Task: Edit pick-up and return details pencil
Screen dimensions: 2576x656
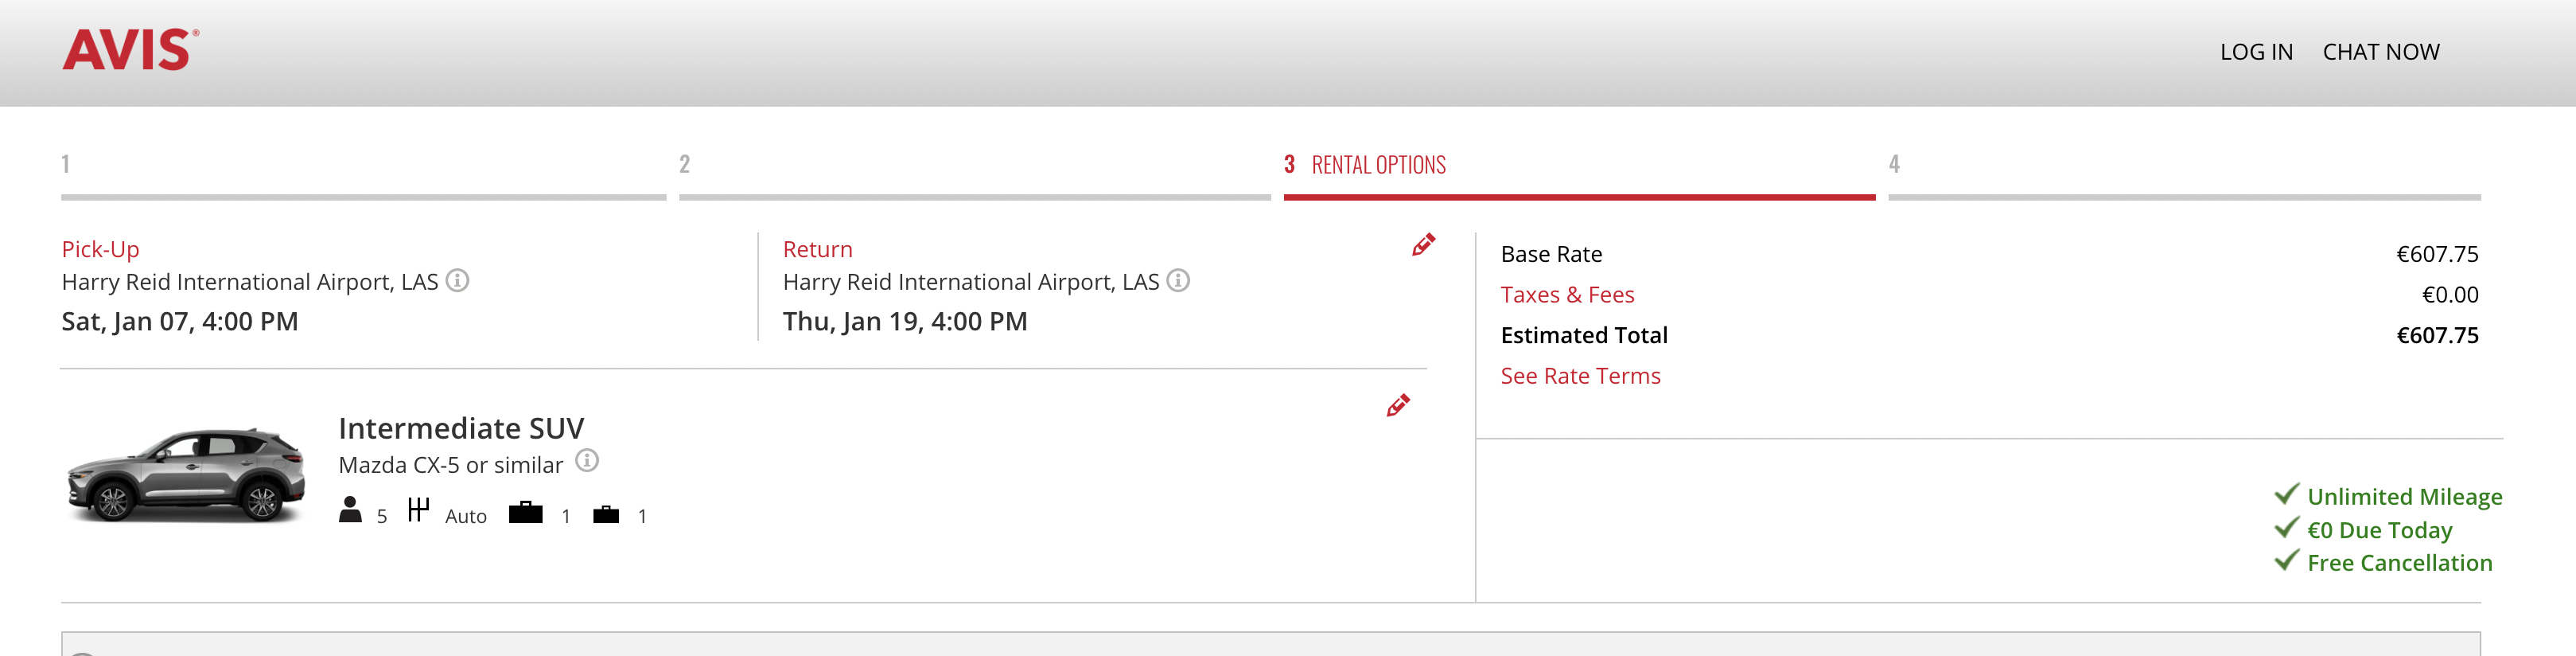Action: click(x=1423, y=245)
